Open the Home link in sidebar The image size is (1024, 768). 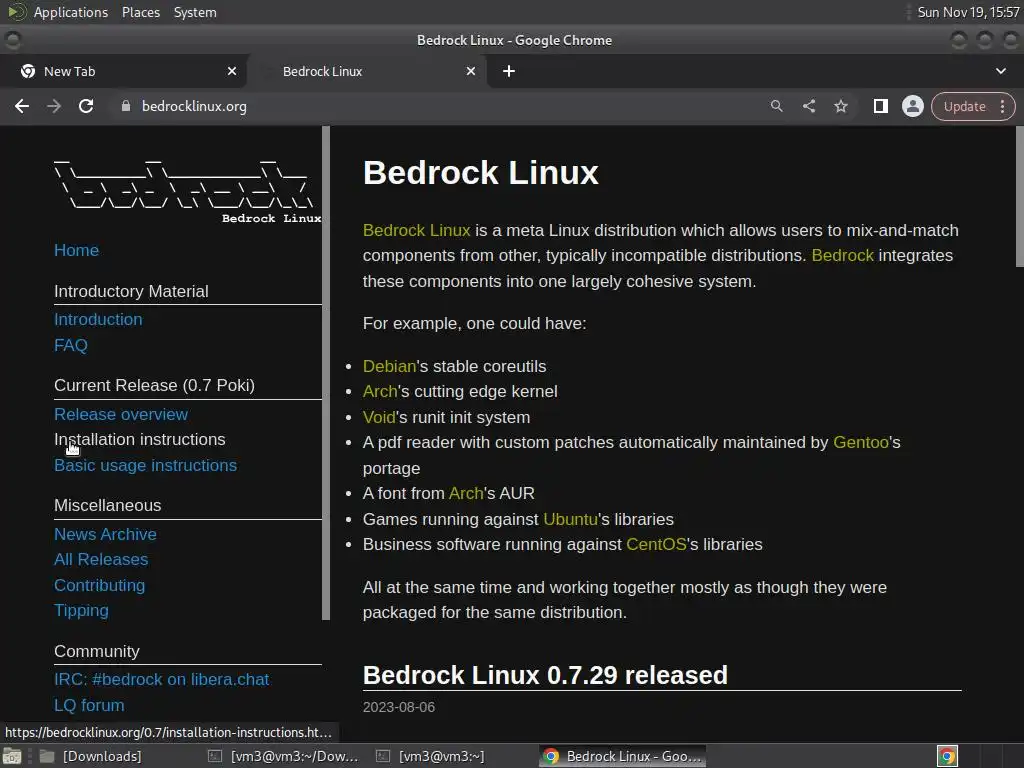76,250
